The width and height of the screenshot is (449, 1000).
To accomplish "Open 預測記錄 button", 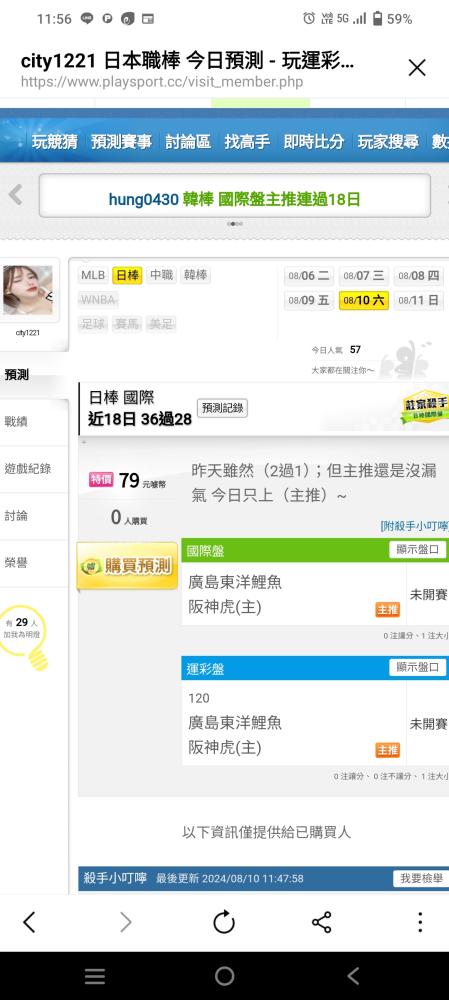I will (222, 409).
